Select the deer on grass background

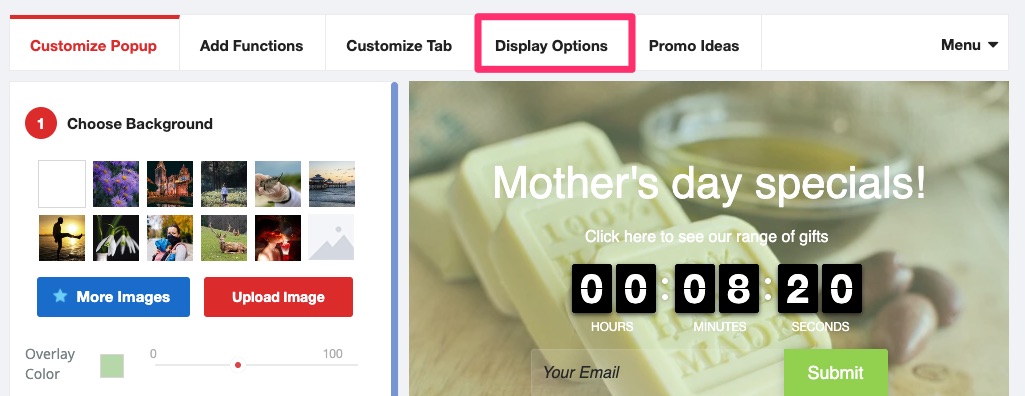(x=224, y=238)
